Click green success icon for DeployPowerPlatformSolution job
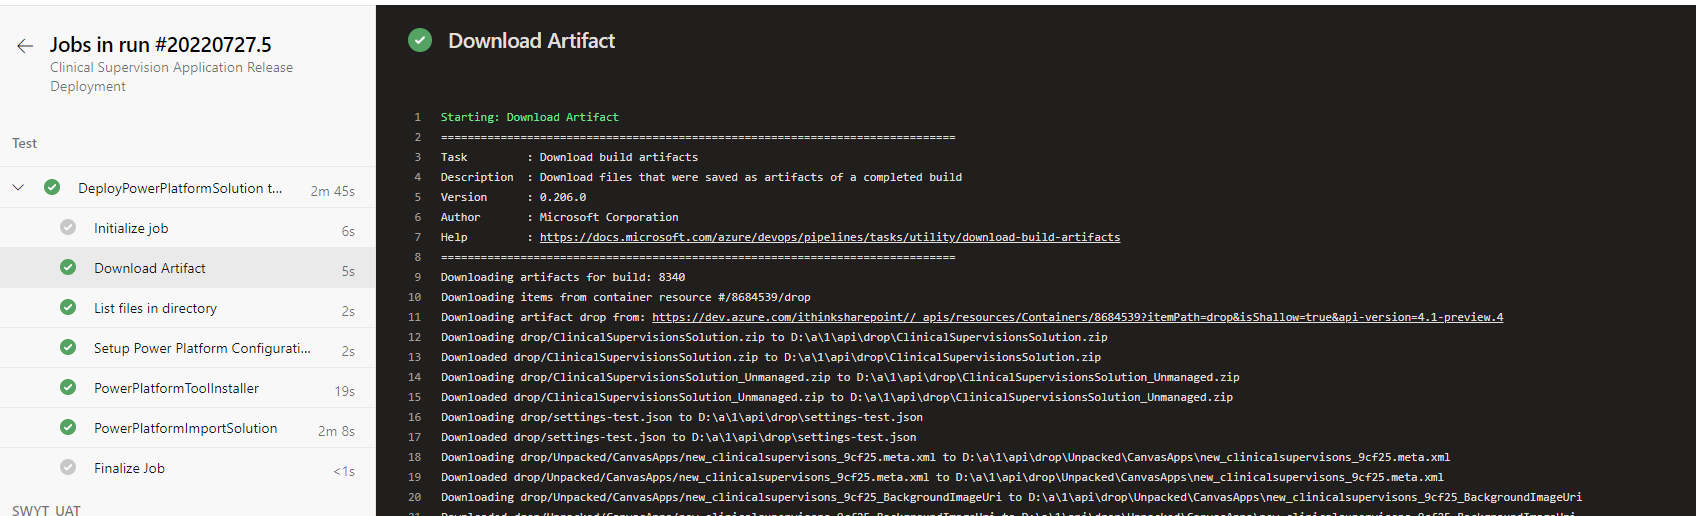The width and height of the screenshot is (1696, 516). [x=52, y=188]
